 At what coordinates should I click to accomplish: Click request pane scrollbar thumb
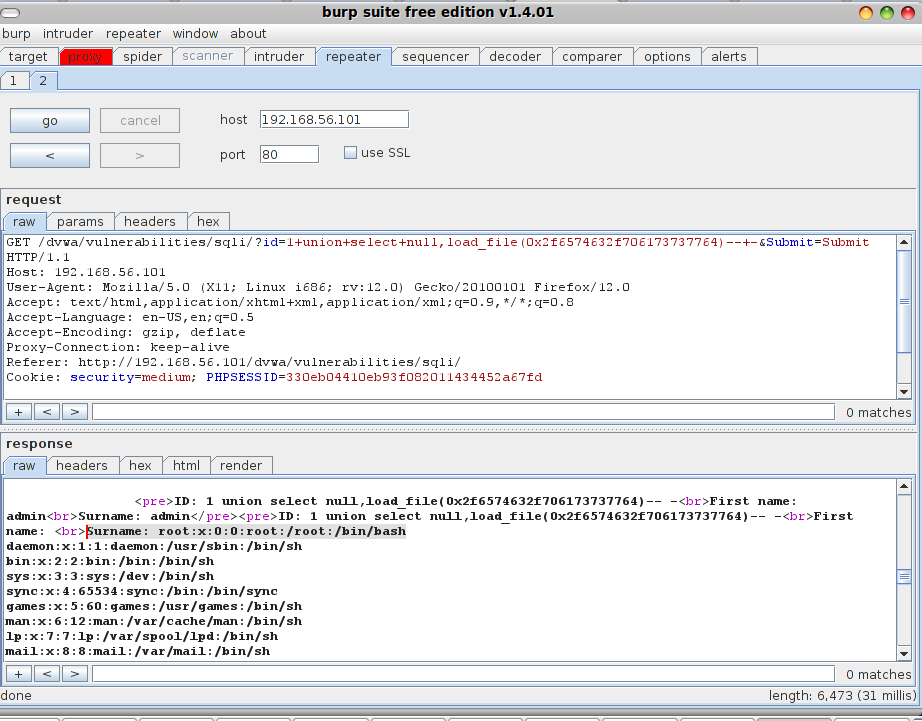904,302
